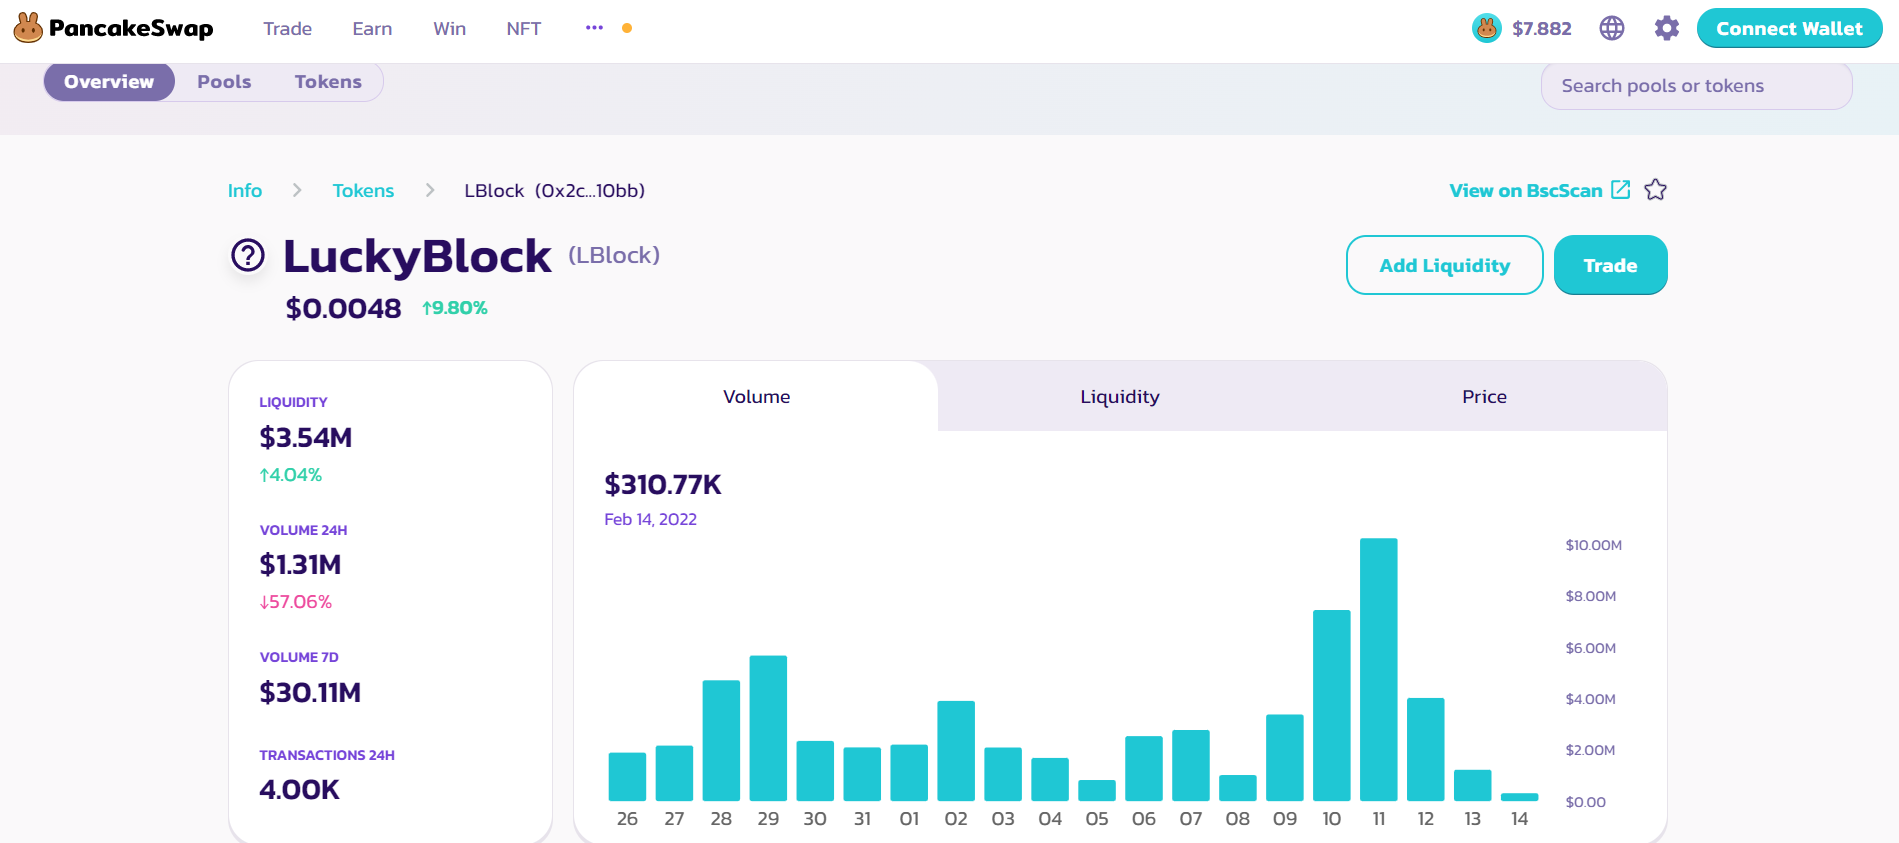Go to Info breadcrumb link
Viewport: 1899px width, 843px height.
tap(245, 191)
